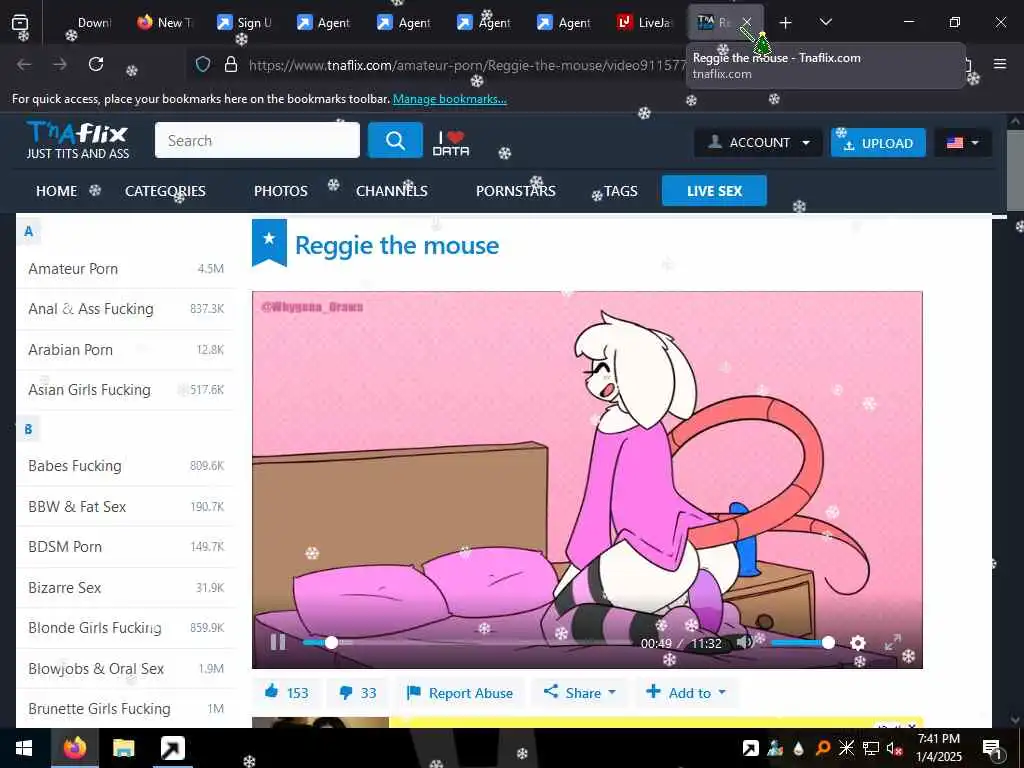Click the thumbs down icon
Screen dimensions: 1024x768
pyautogui.click(x=346, y=693)
